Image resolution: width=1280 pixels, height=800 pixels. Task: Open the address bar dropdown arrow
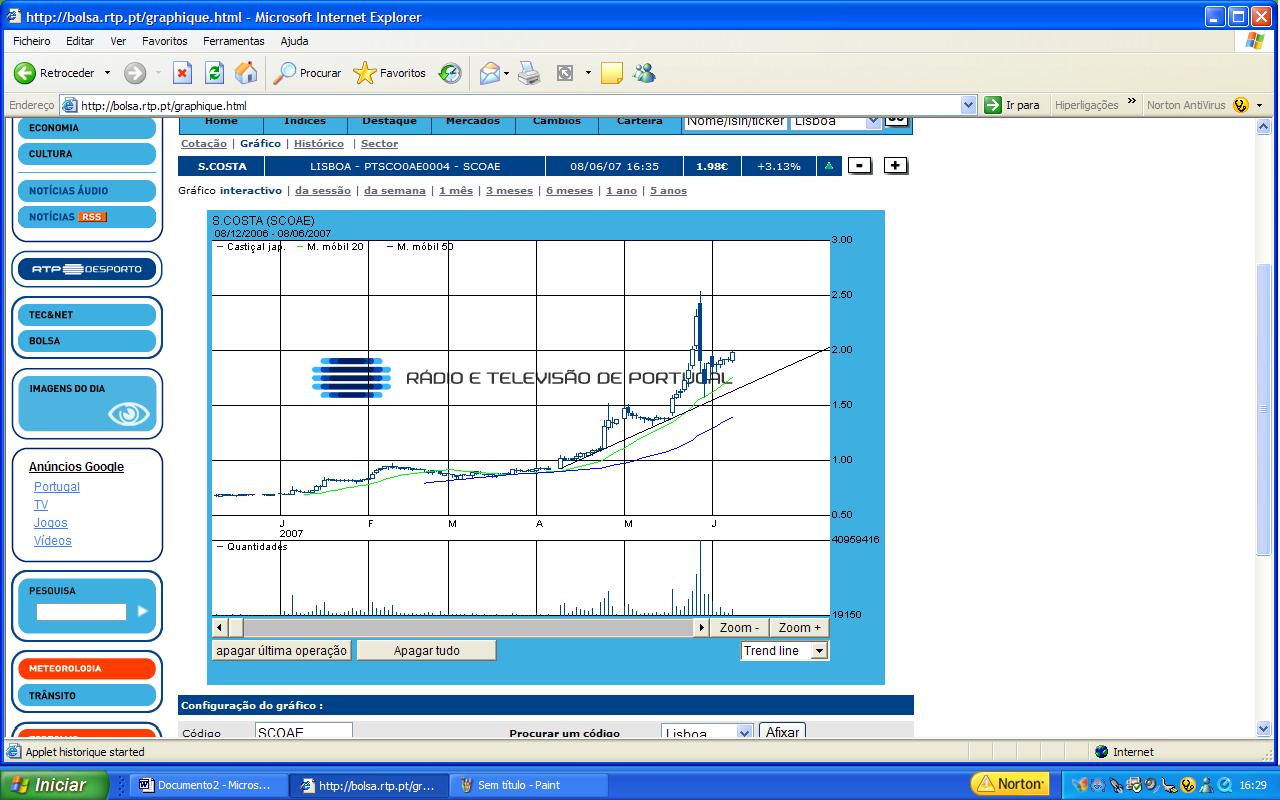click(x=968, y=105)
